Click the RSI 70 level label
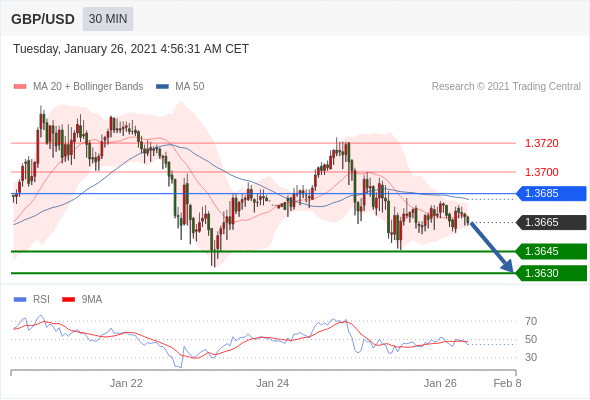 [531, 321]
